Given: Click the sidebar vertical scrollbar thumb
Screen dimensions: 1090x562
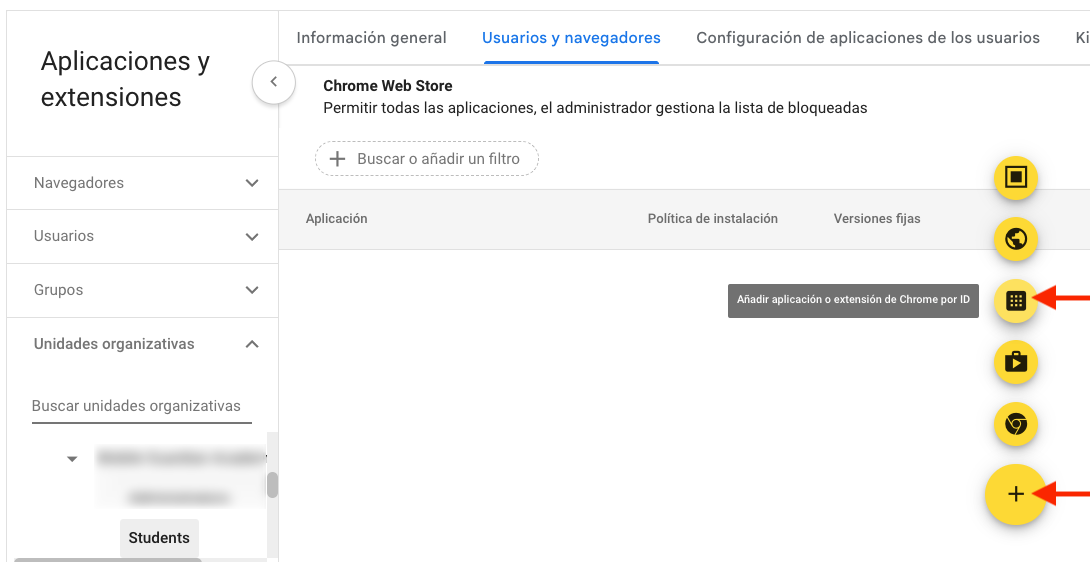Looking at the screenshot, I should coord(272,485).
